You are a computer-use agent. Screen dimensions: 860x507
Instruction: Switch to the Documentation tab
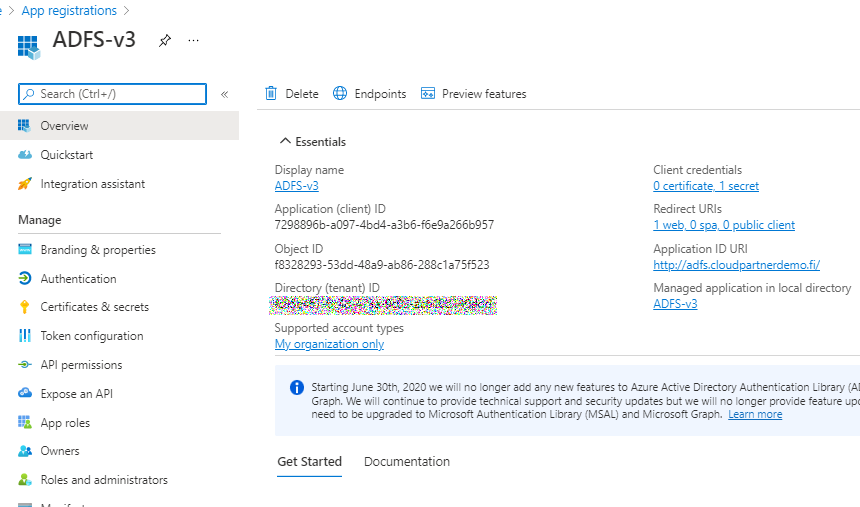click(406, 462)
